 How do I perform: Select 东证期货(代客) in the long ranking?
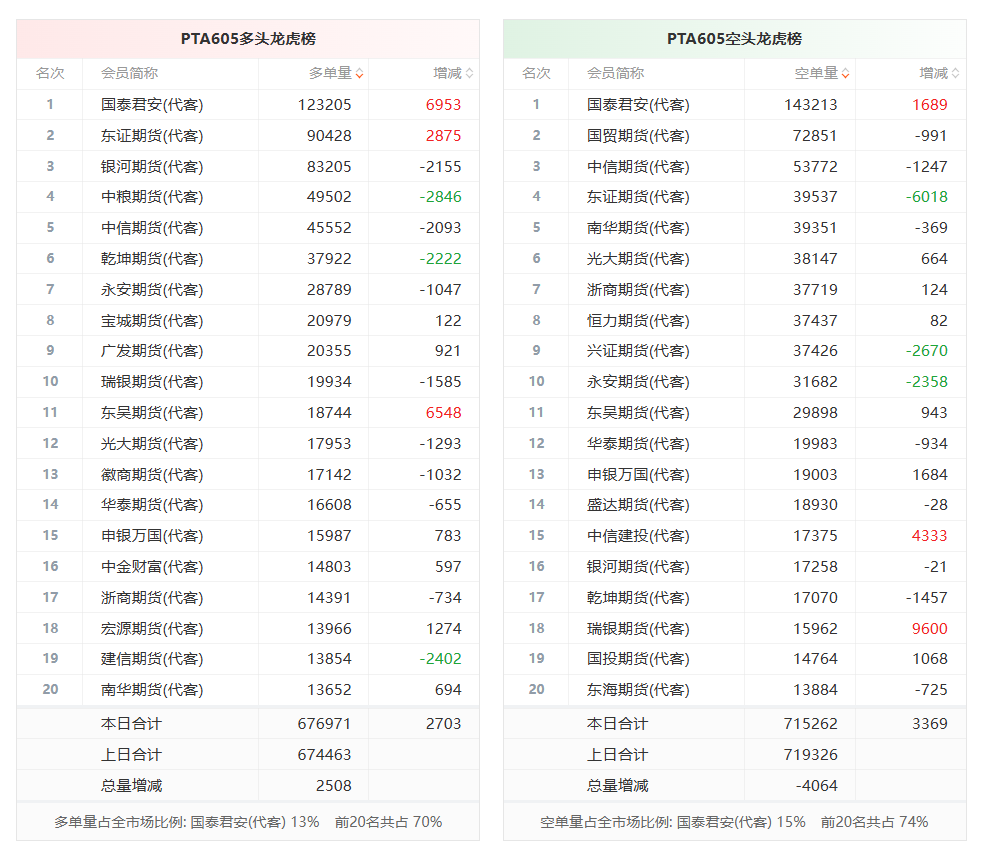coord(152,136)
